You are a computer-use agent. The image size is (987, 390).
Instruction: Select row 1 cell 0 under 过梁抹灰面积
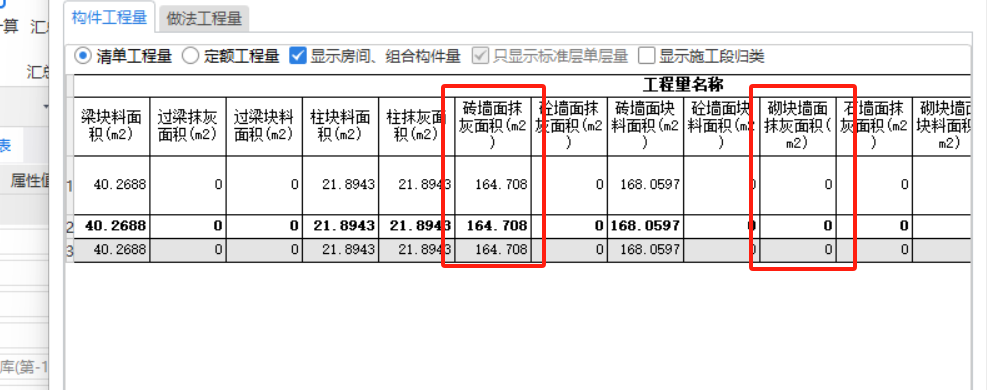pyautogui.click(x=188, y=185)
